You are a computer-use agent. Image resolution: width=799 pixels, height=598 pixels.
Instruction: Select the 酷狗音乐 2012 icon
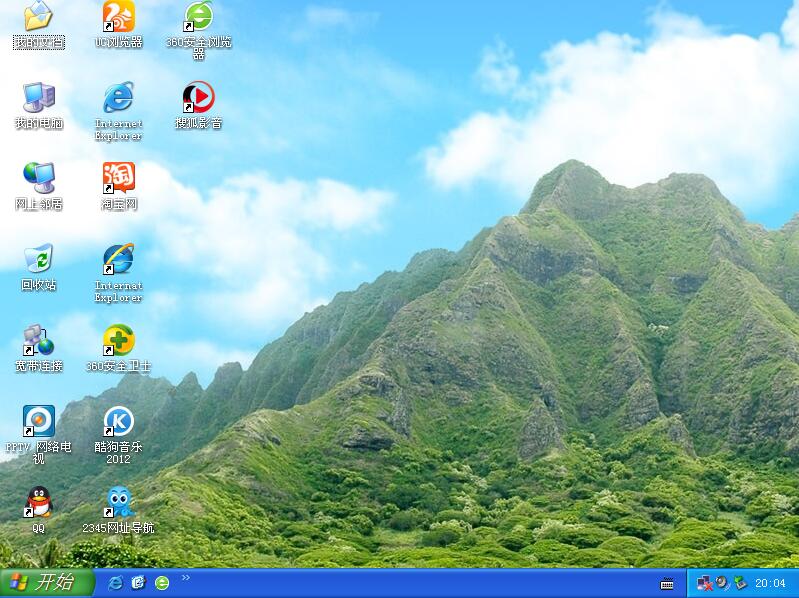(x=118, y=422)
